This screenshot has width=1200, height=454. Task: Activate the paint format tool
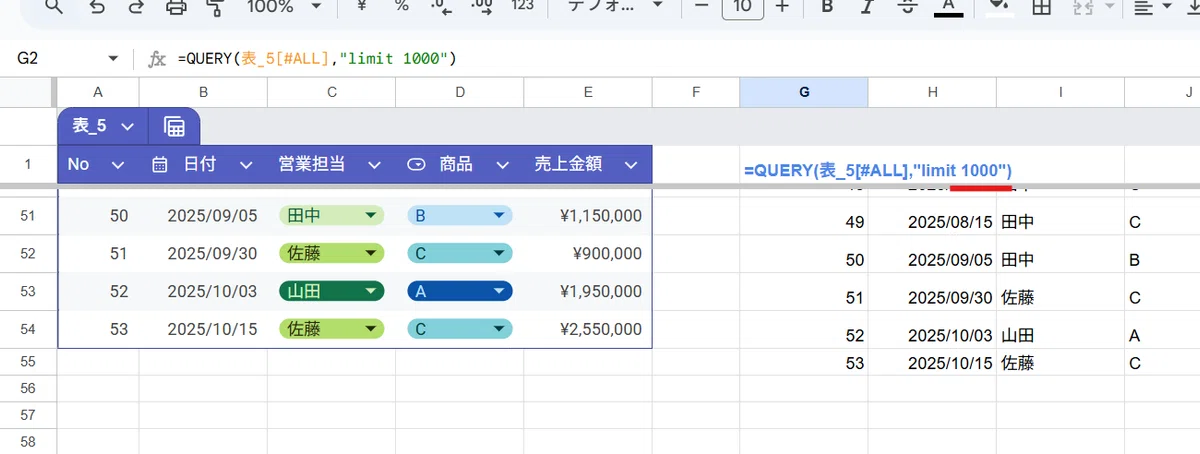tap(214, 6)
